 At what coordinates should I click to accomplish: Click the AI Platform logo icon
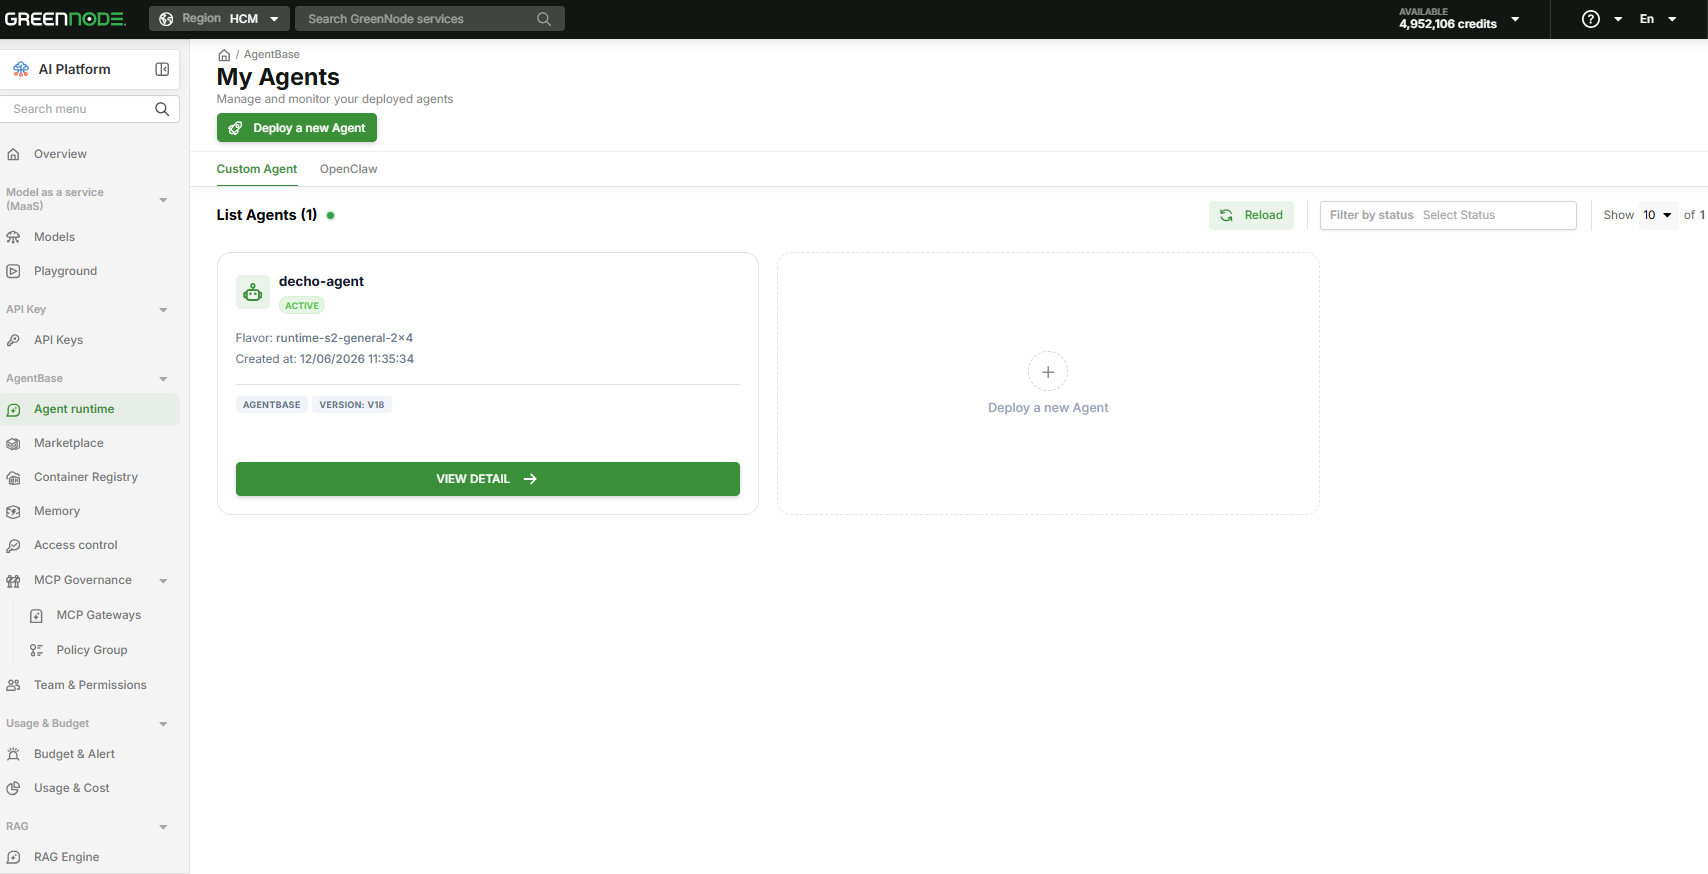pos(21,69)
